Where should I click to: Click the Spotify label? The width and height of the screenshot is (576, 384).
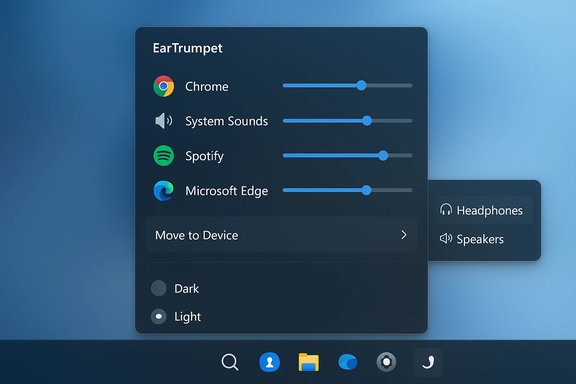coord(204,156)
